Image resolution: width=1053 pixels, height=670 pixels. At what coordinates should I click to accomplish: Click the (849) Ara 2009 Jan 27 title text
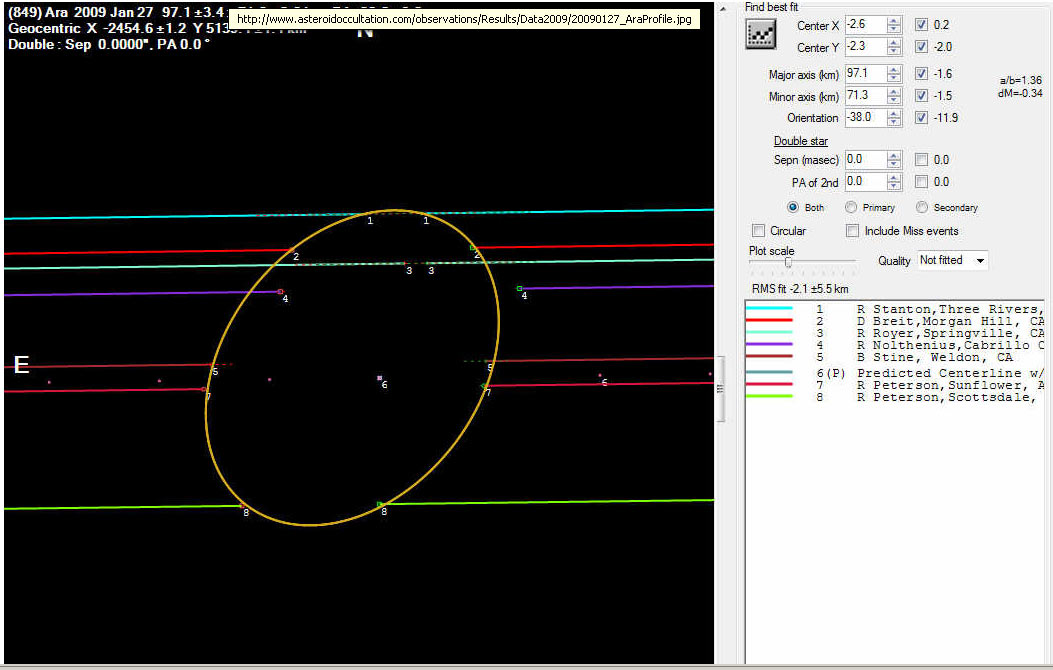(x=81, y=12)
